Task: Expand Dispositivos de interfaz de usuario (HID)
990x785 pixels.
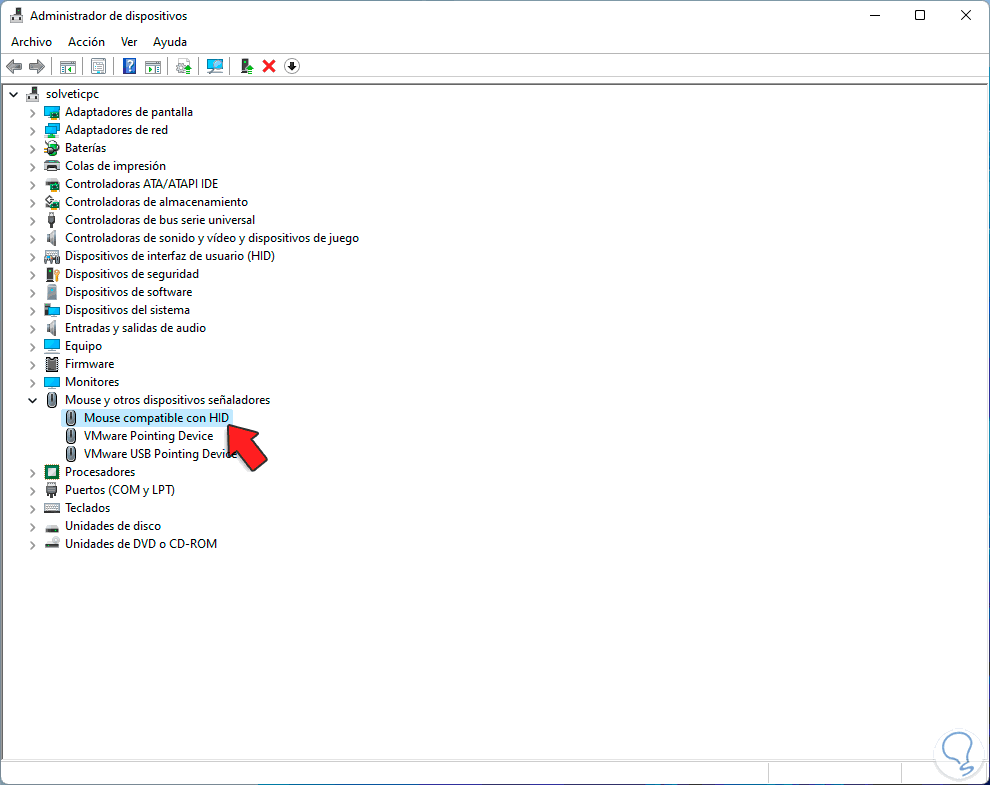Action: coord(32,257)
